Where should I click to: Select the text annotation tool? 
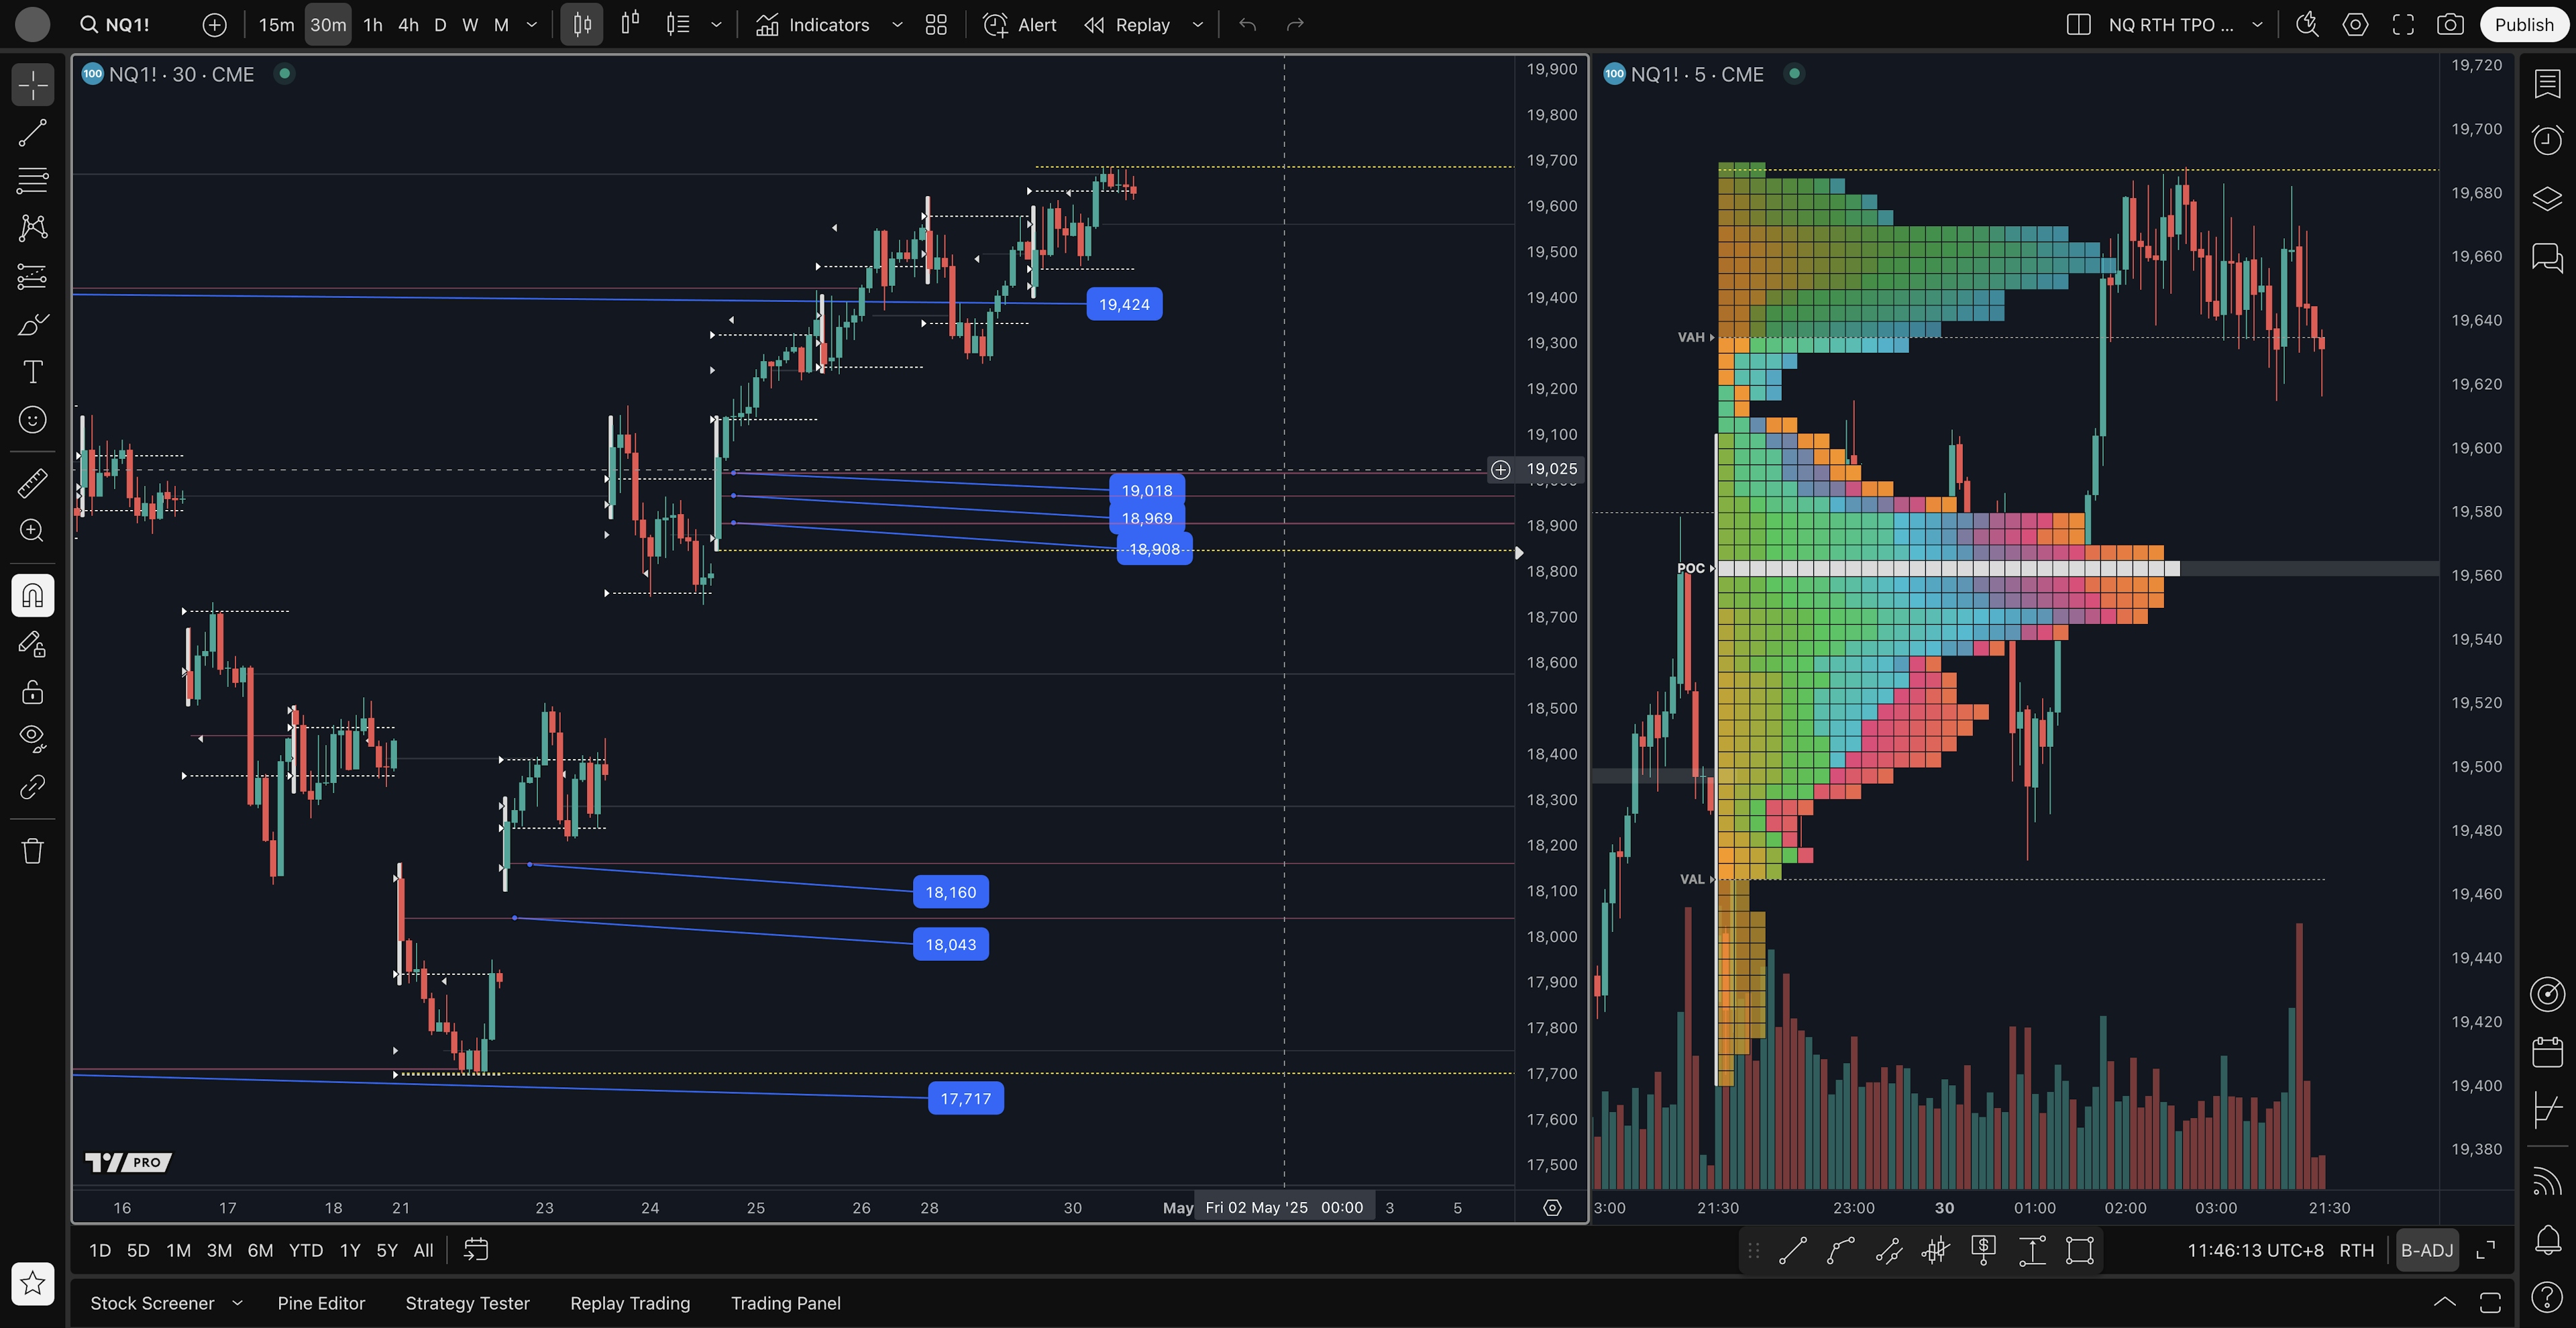(x=32, y=372)
